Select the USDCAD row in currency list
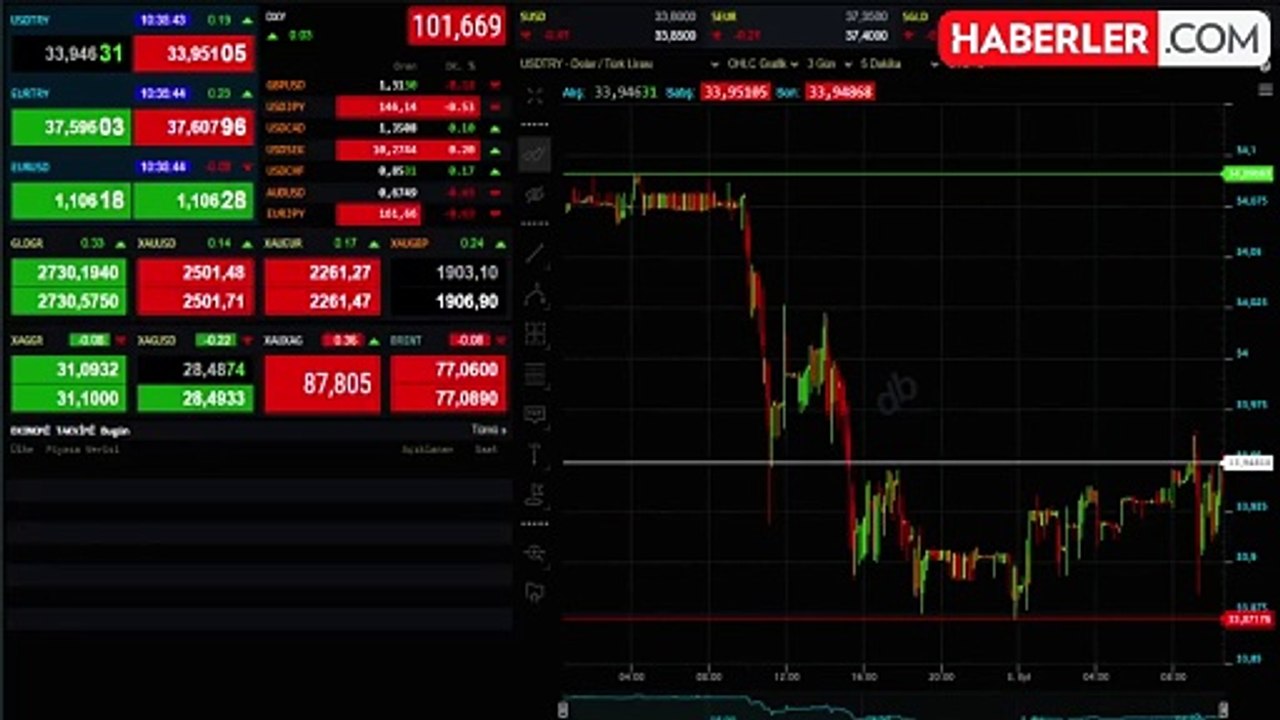The width and height of the screenshot is (1280, 720). (x=383, y=128)
